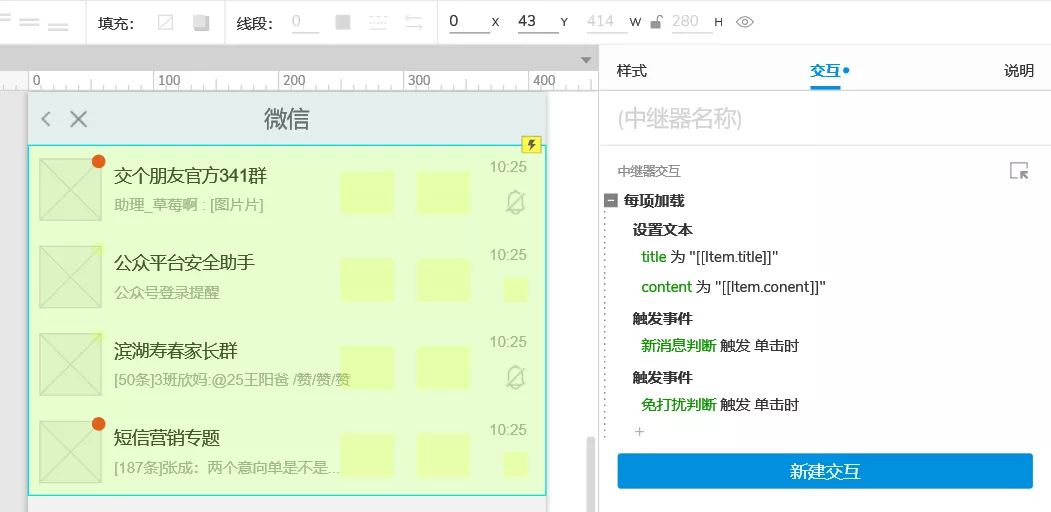Click the avatar placeholder of 交个朋友官方341群
This screenshot has width=1051, height=512.
70,190
